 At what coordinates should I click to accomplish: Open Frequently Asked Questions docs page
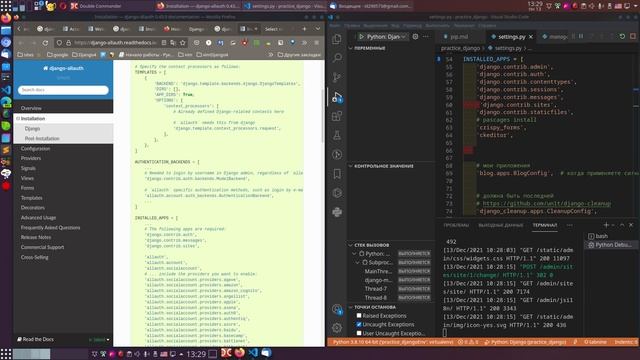(51, 228)
